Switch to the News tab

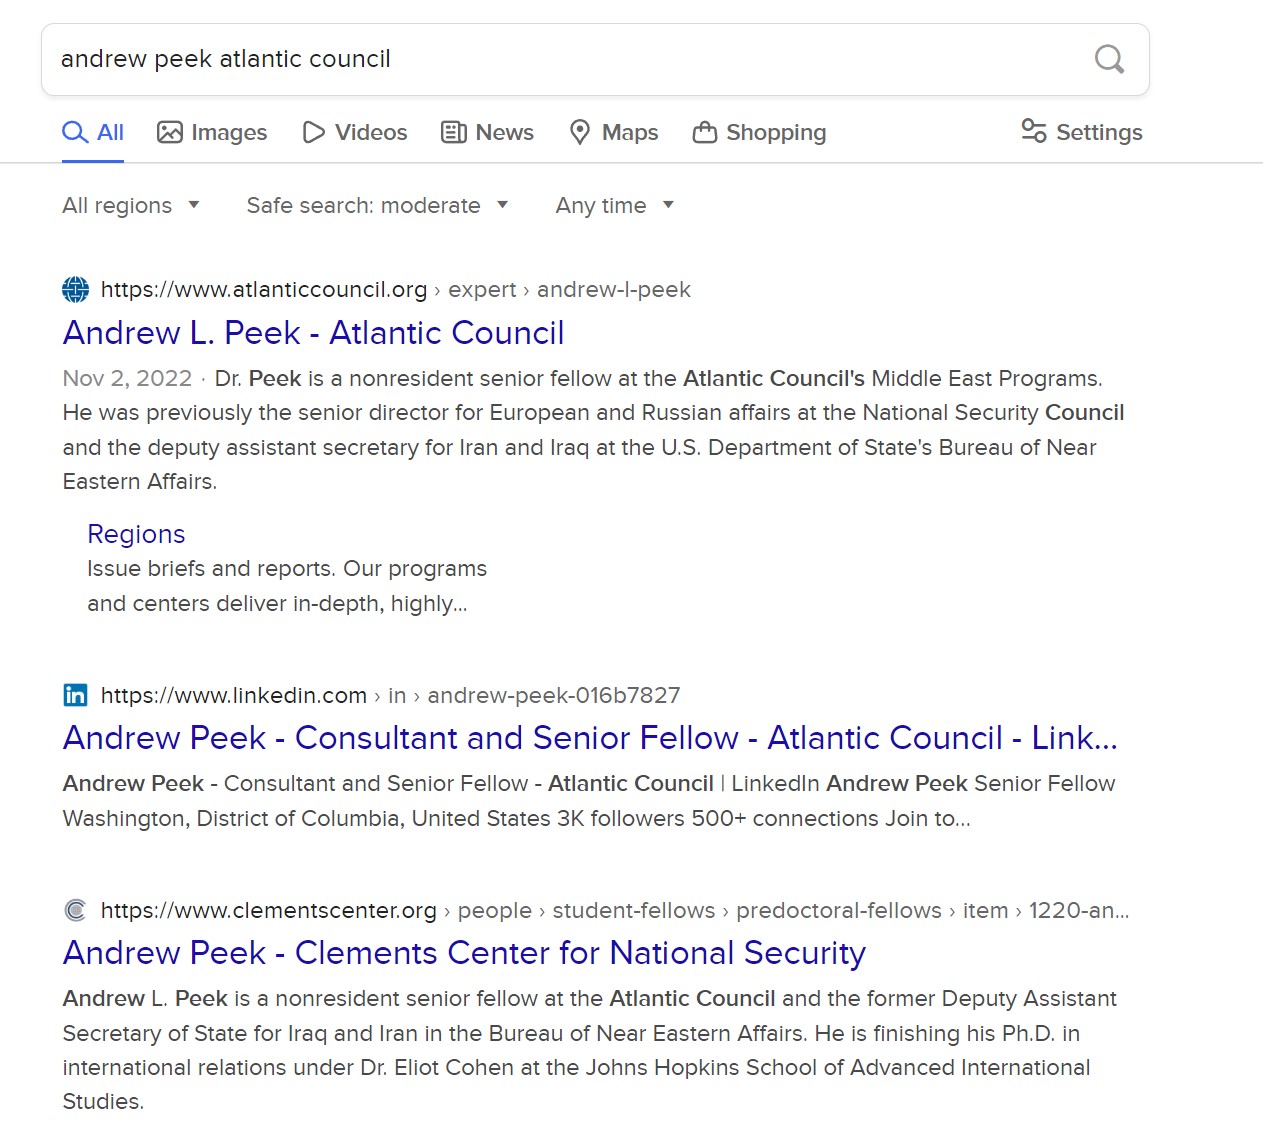488,132
